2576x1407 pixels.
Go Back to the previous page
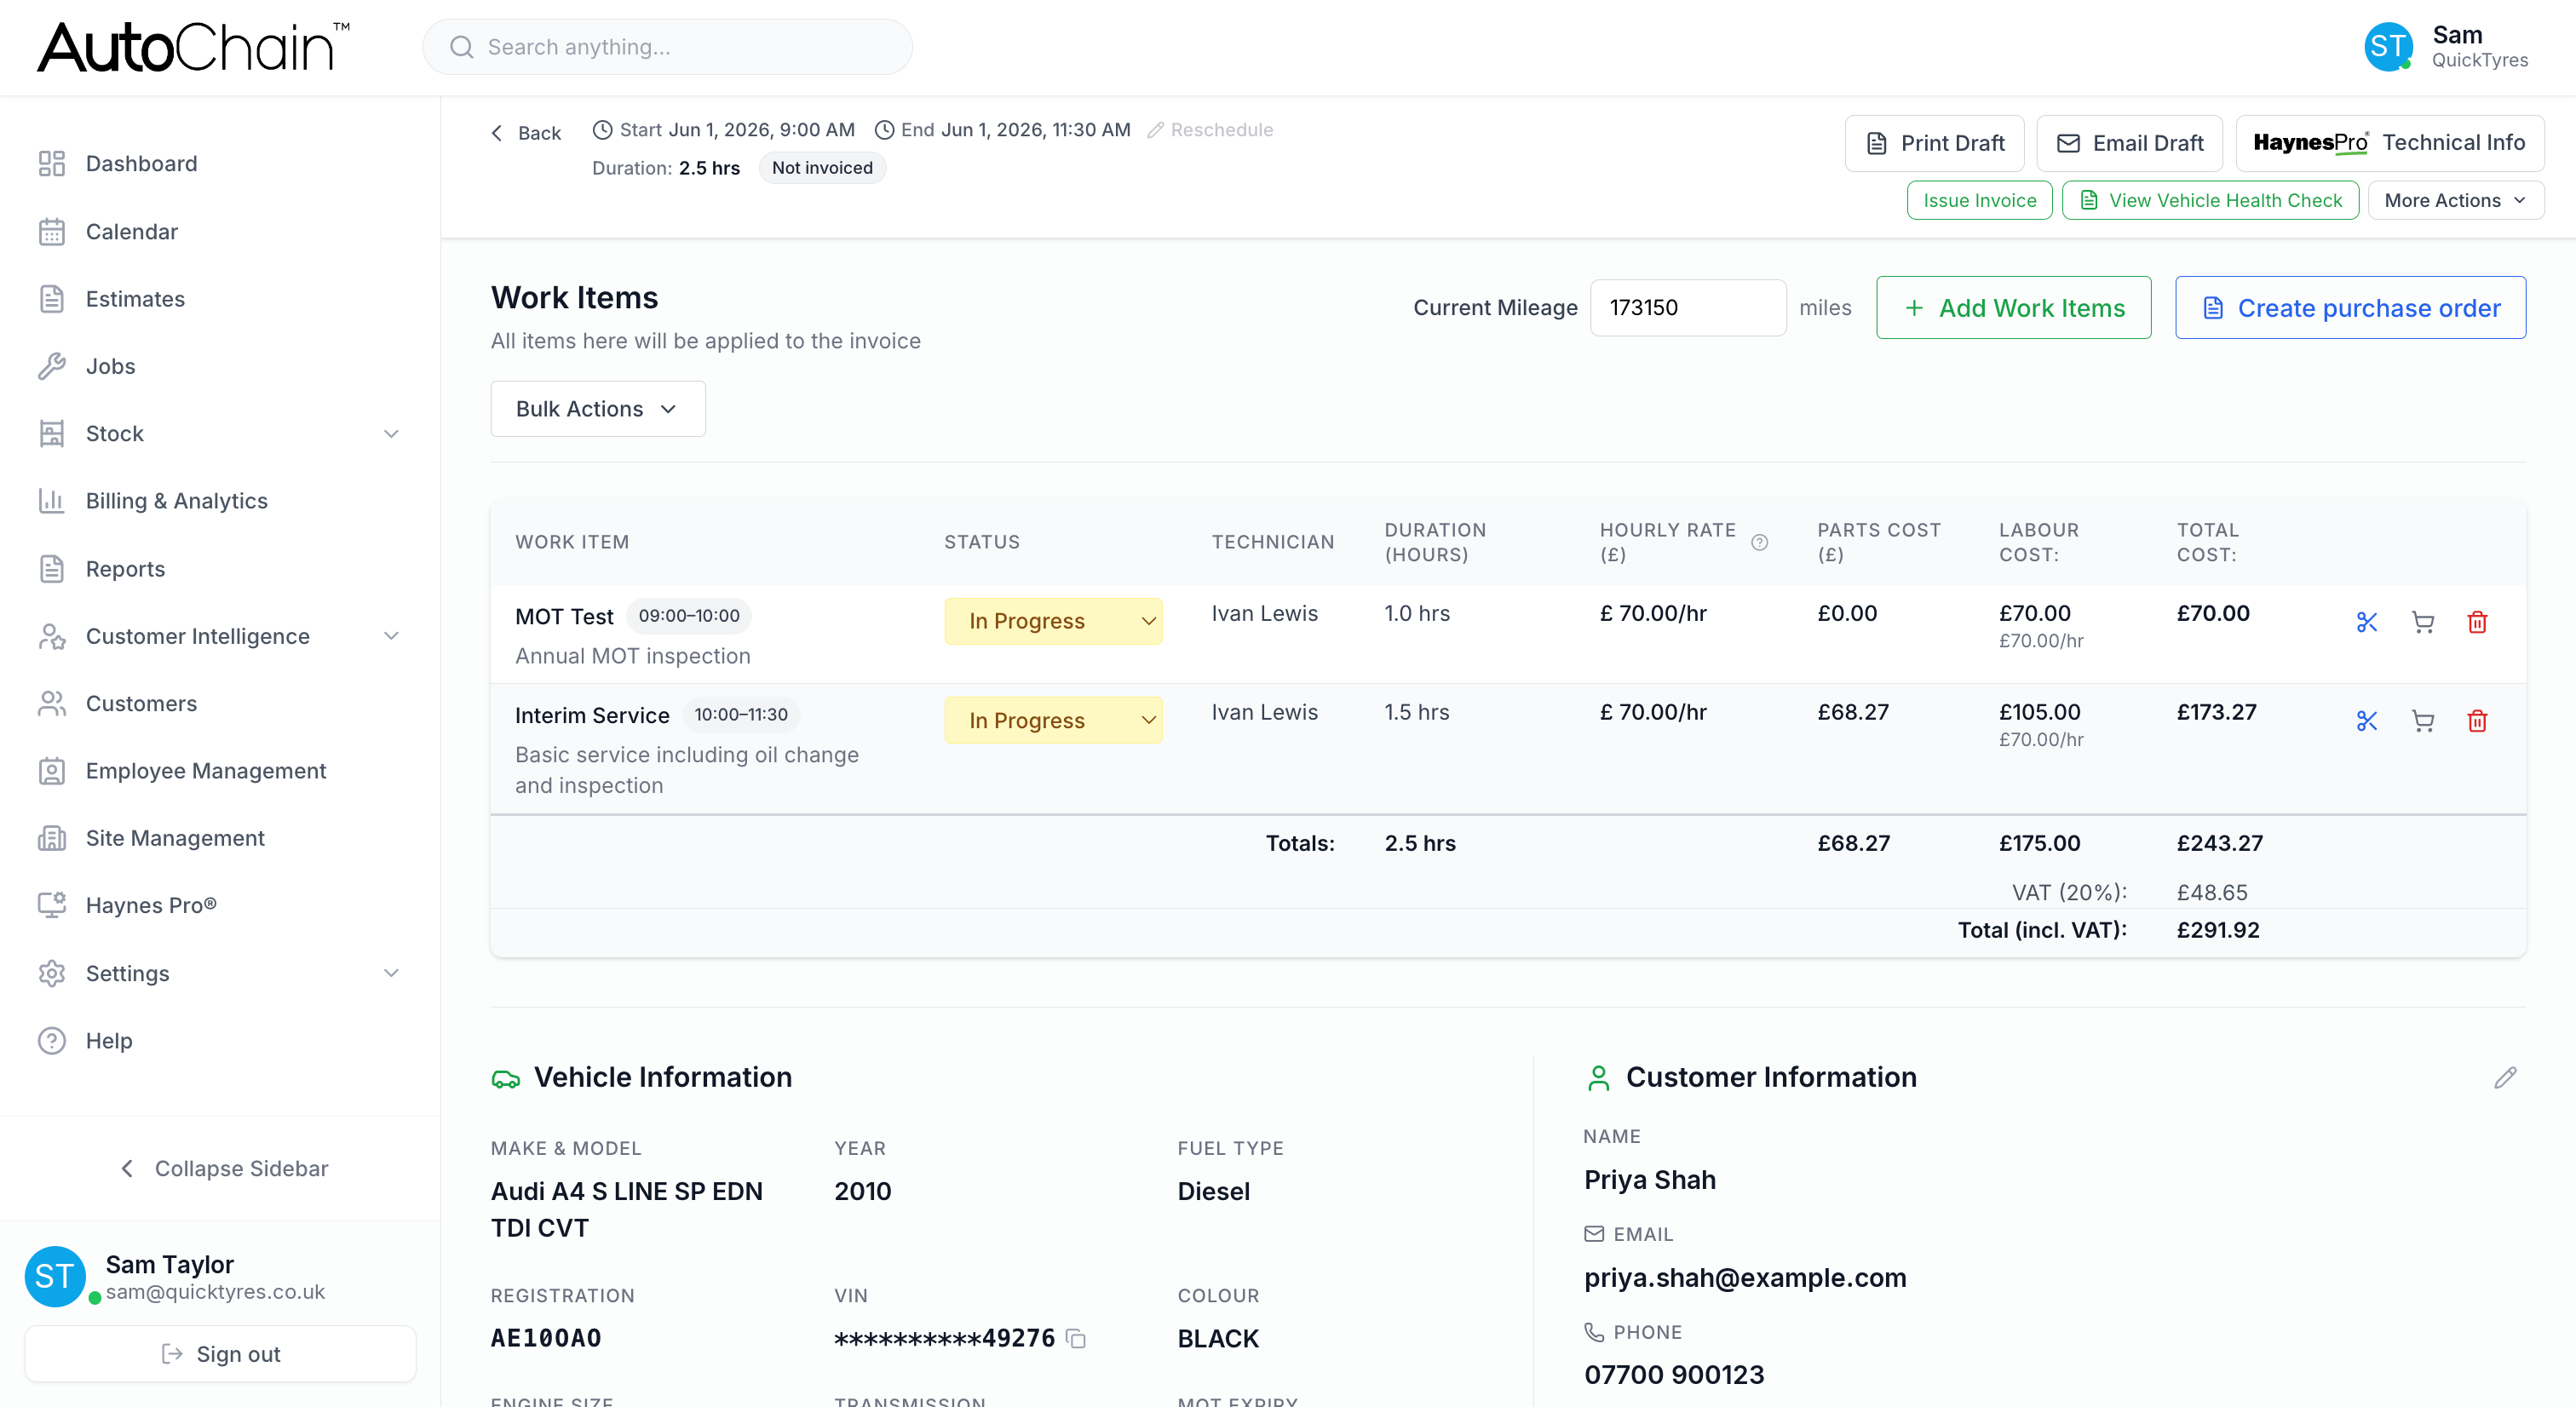coord(526,133)
